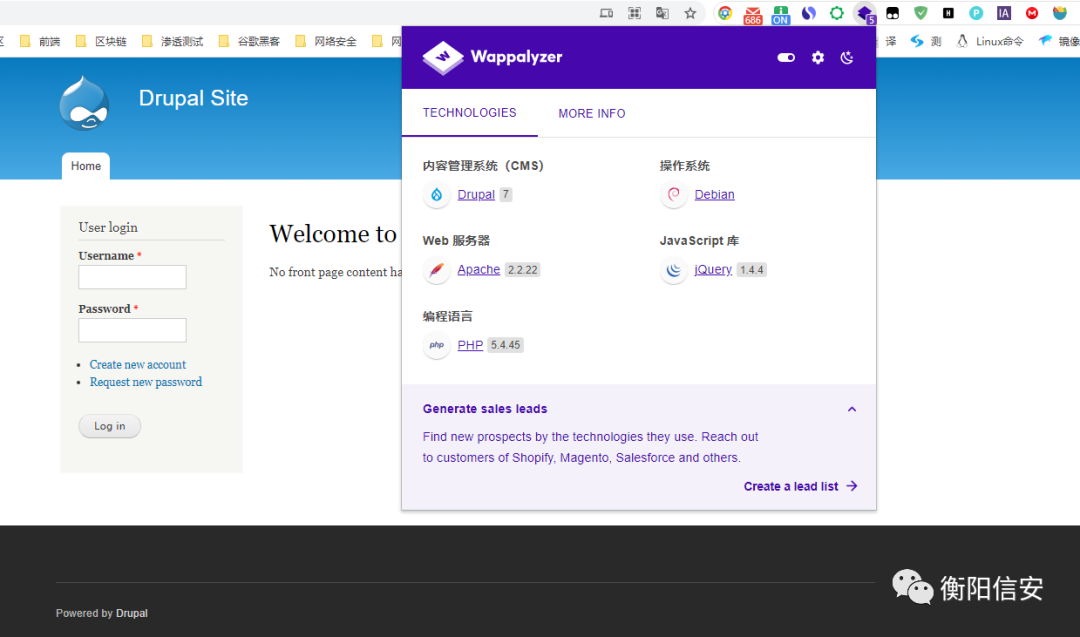This screenshot has width=1080, height=637.
Task: Collapse the Generate sales leads section
Action: [852, 409]
